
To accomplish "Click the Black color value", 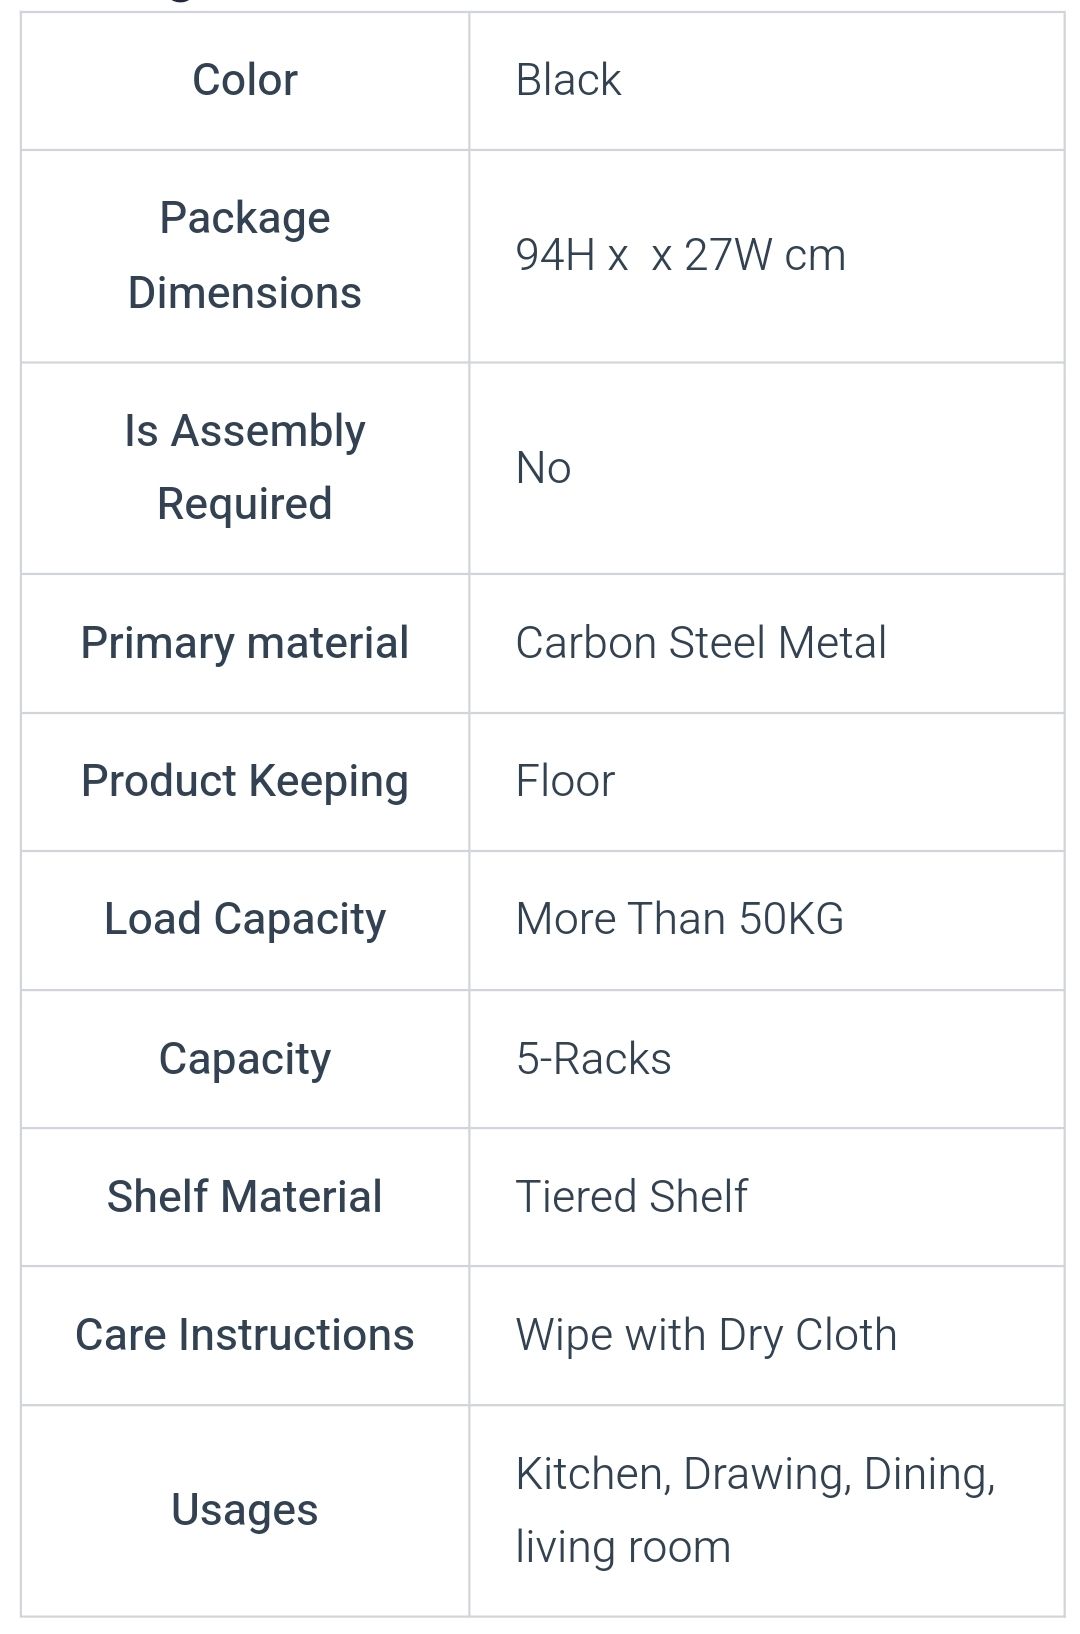I will (568, 81).
